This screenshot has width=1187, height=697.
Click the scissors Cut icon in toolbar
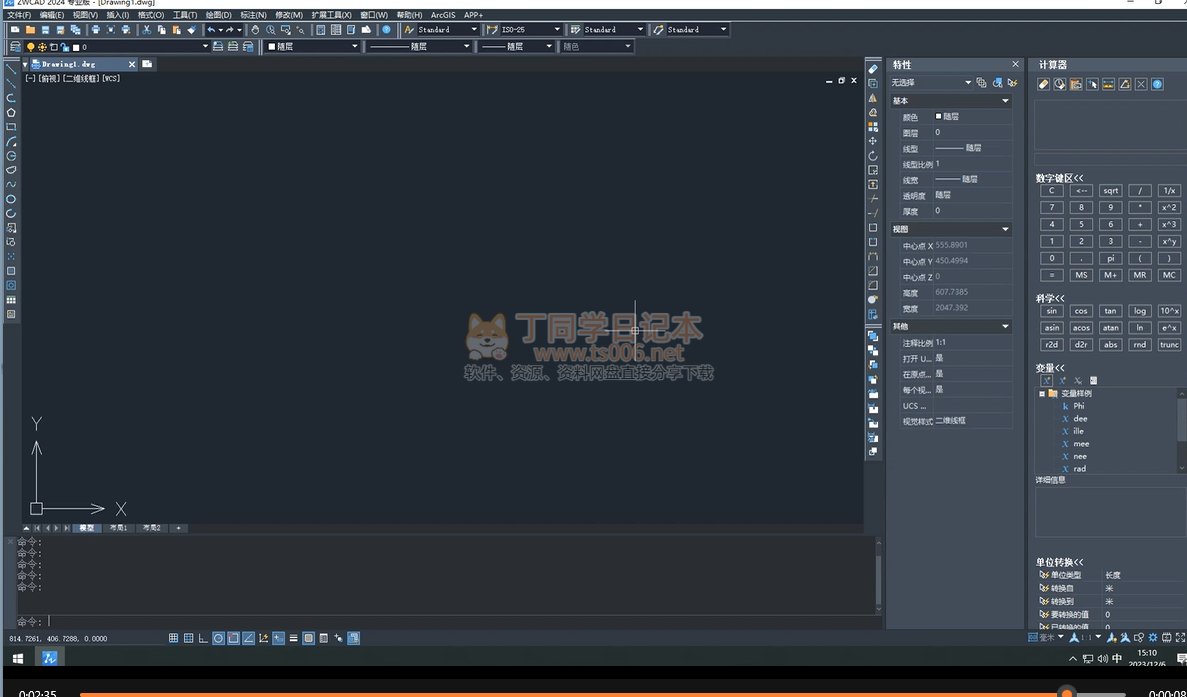pos(147,30)
